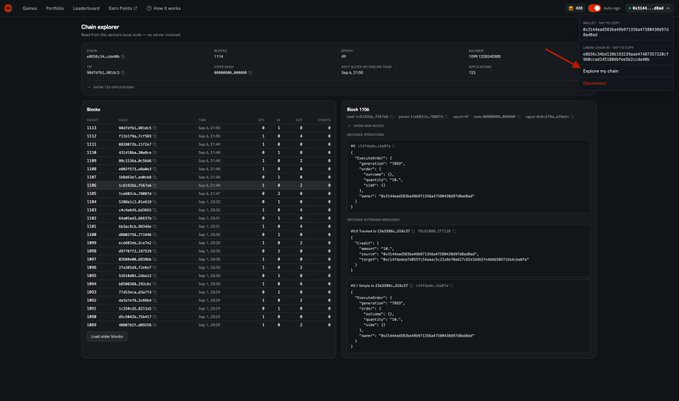Select block row 1094
Viewport: 679px width, 401px height.
click(209, 284)
